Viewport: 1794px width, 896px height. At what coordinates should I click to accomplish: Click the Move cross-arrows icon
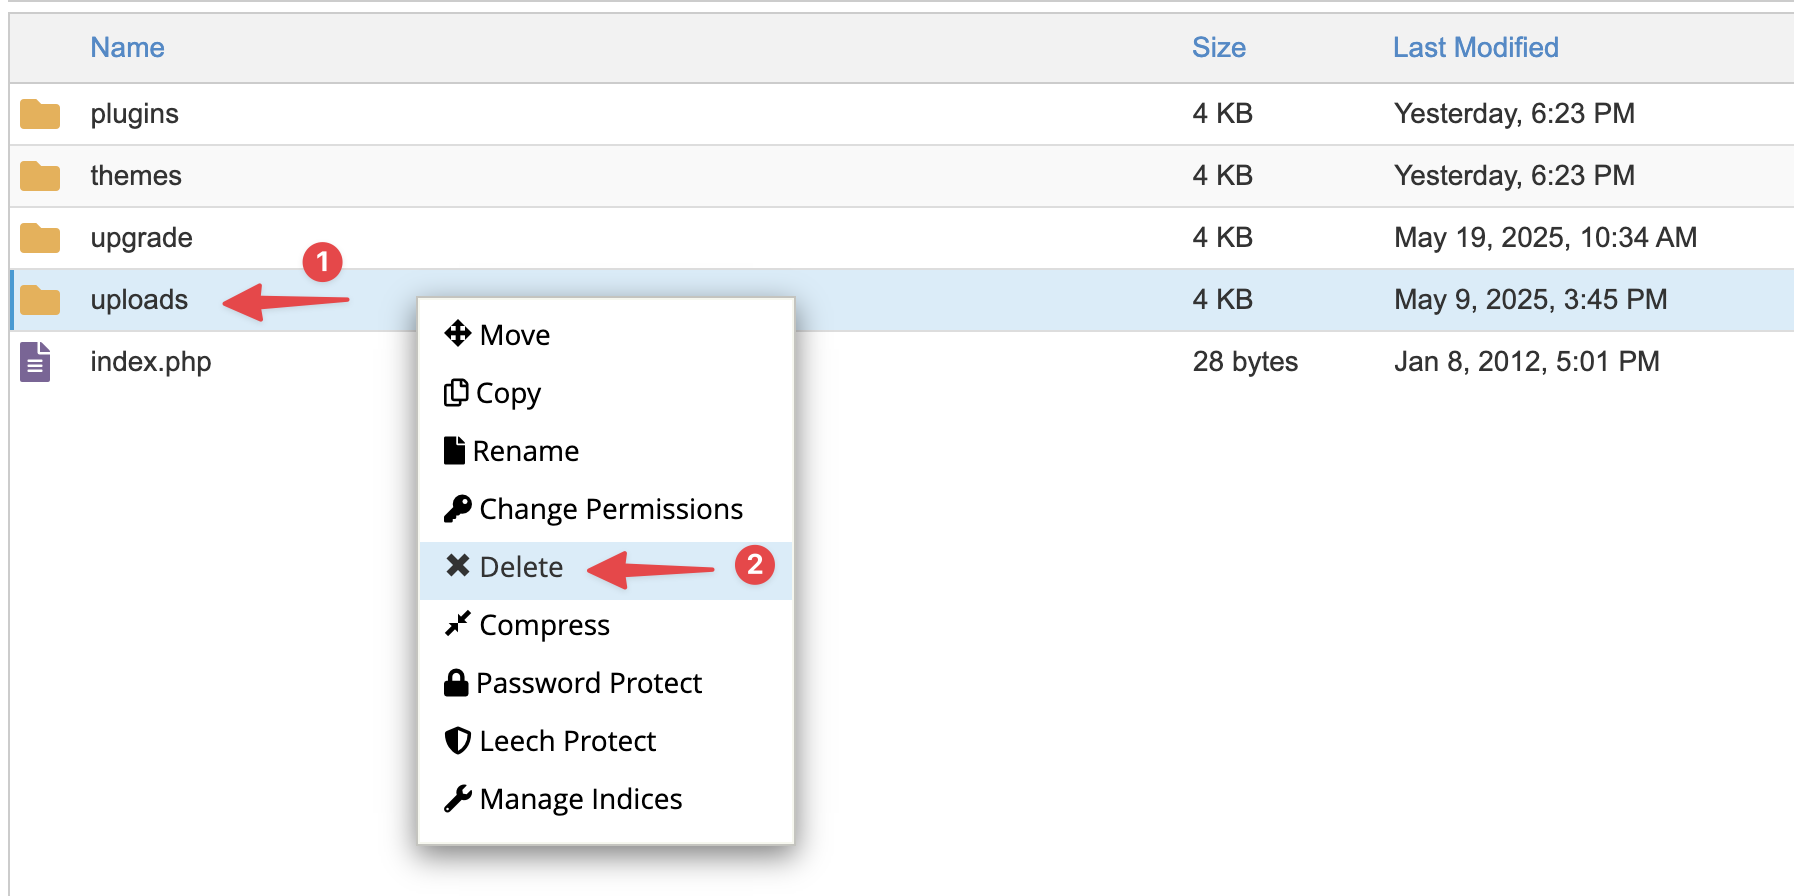458,333
